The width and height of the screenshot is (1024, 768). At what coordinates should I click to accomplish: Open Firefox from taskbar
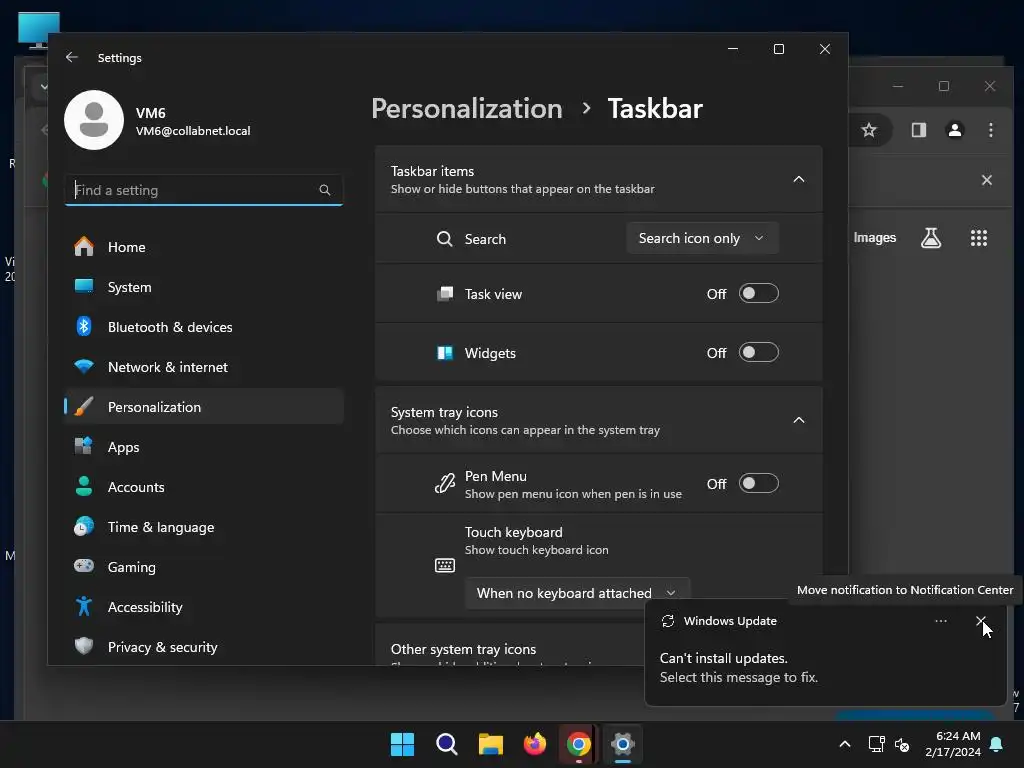(535, 744)
